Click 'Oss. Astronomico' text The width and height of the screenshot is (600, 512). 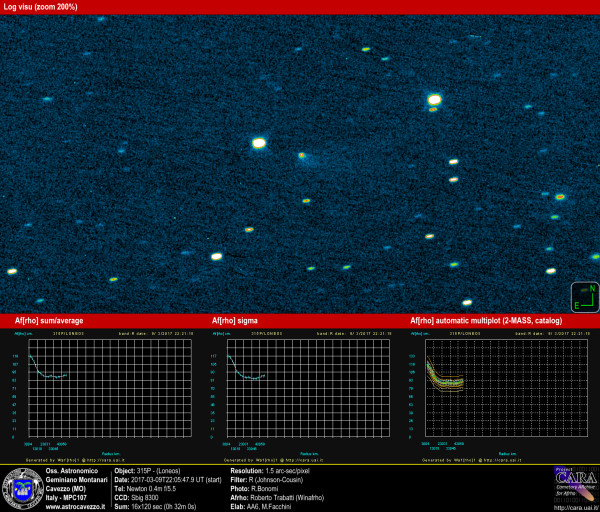[72, 471]
